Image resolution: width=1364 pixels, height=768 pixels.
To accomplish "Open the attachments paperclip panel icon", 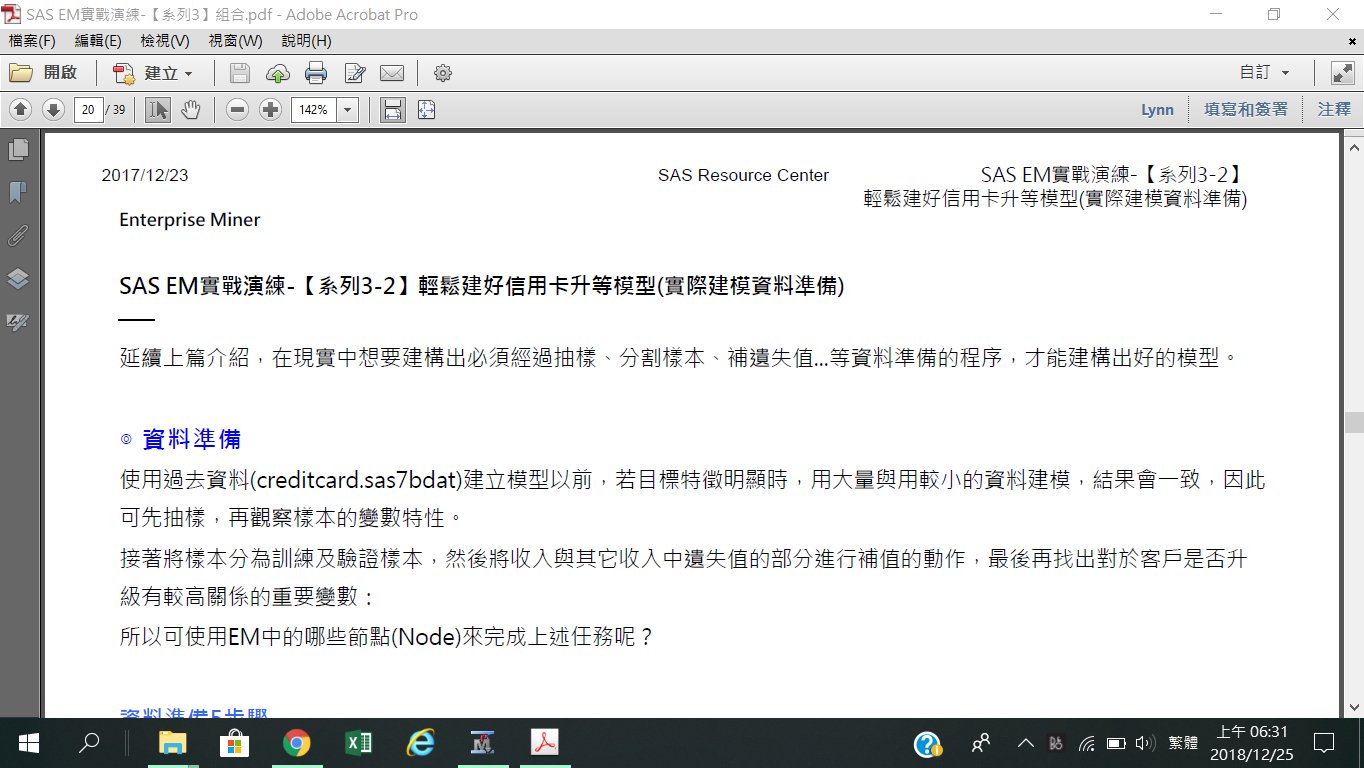I will tap(18, 236).
